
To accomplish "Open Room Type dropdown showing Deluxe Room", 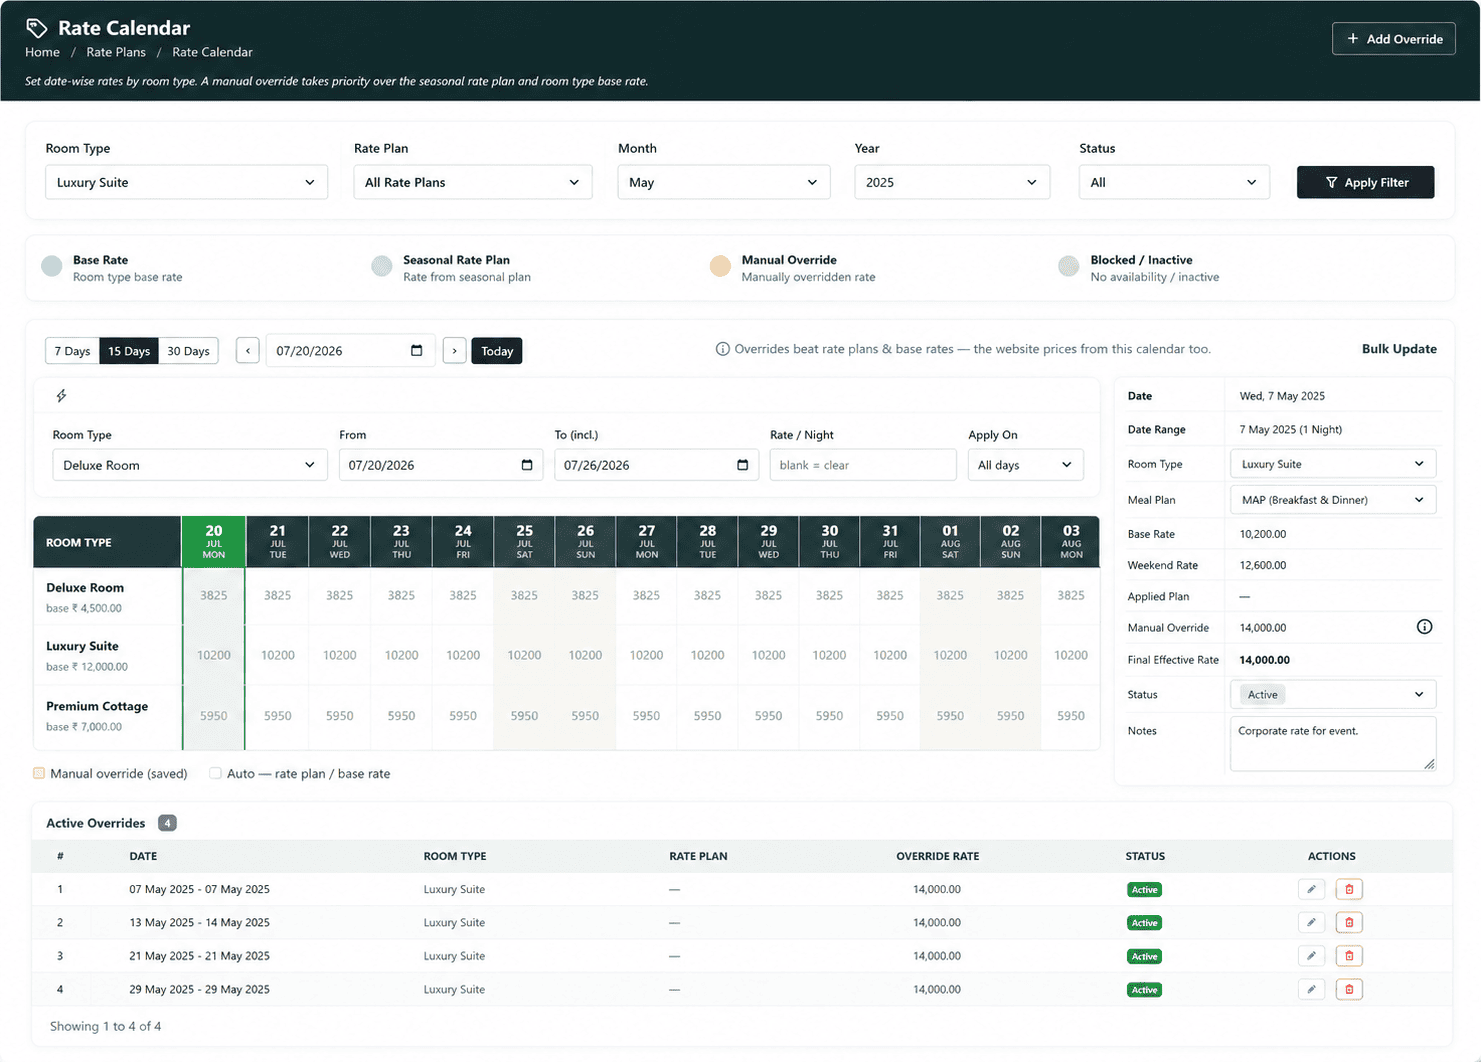I will click(190, 465).
